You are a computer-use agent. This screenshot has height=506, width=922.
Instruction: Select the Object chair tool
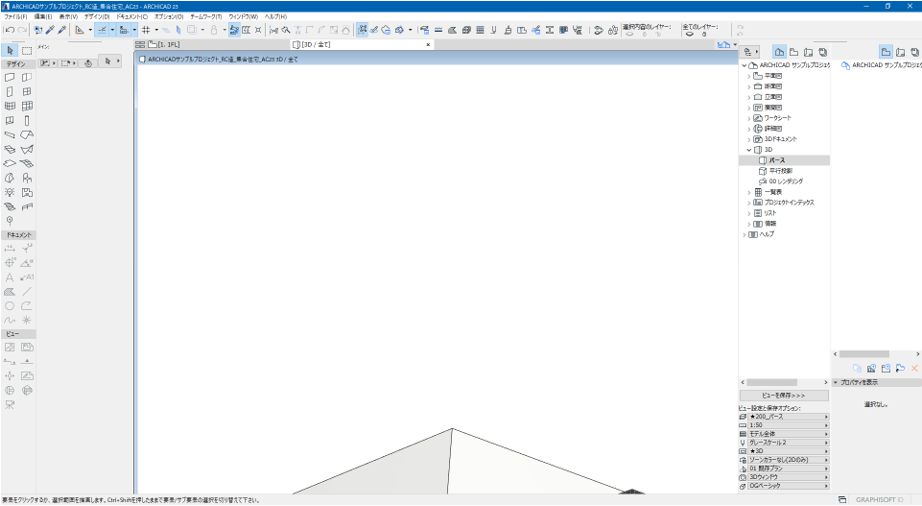(x=27, y=178)
